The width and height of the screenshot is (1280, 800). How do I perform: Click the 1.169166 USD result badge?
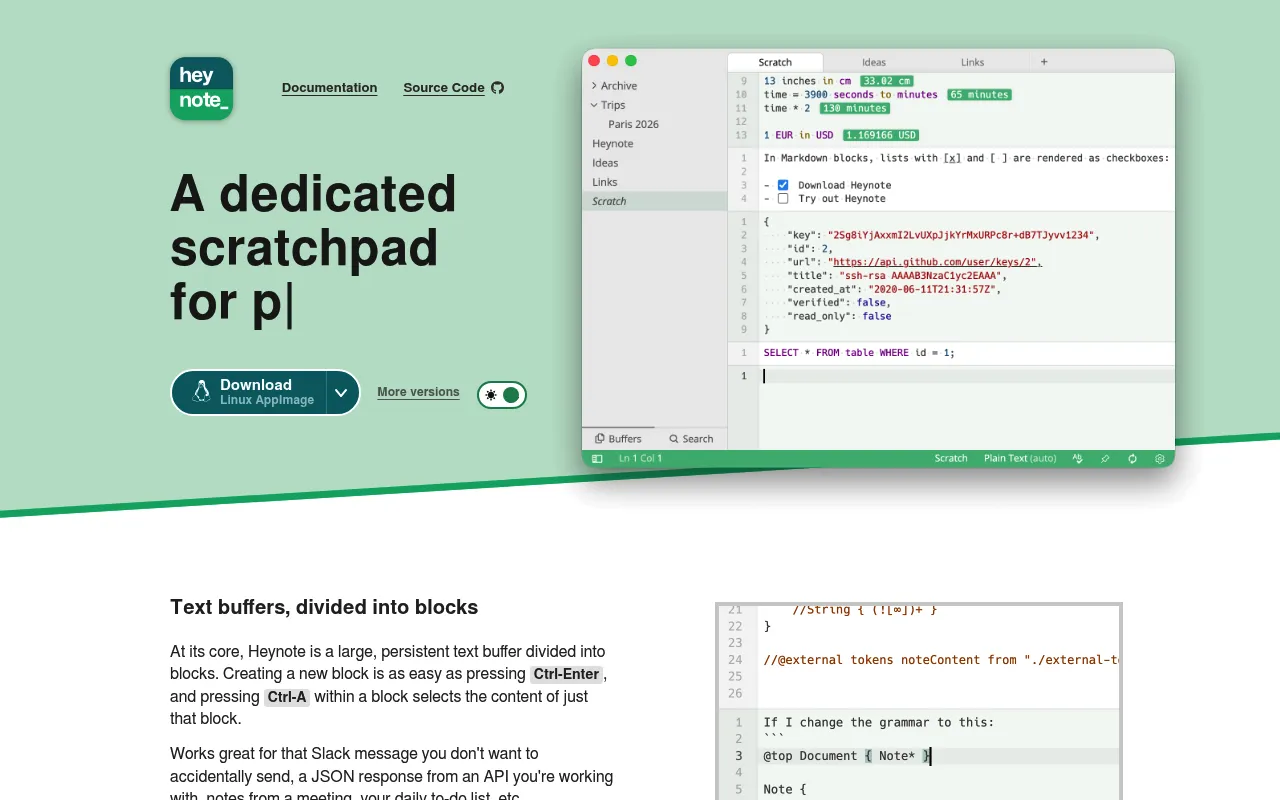tap(880, 135)
